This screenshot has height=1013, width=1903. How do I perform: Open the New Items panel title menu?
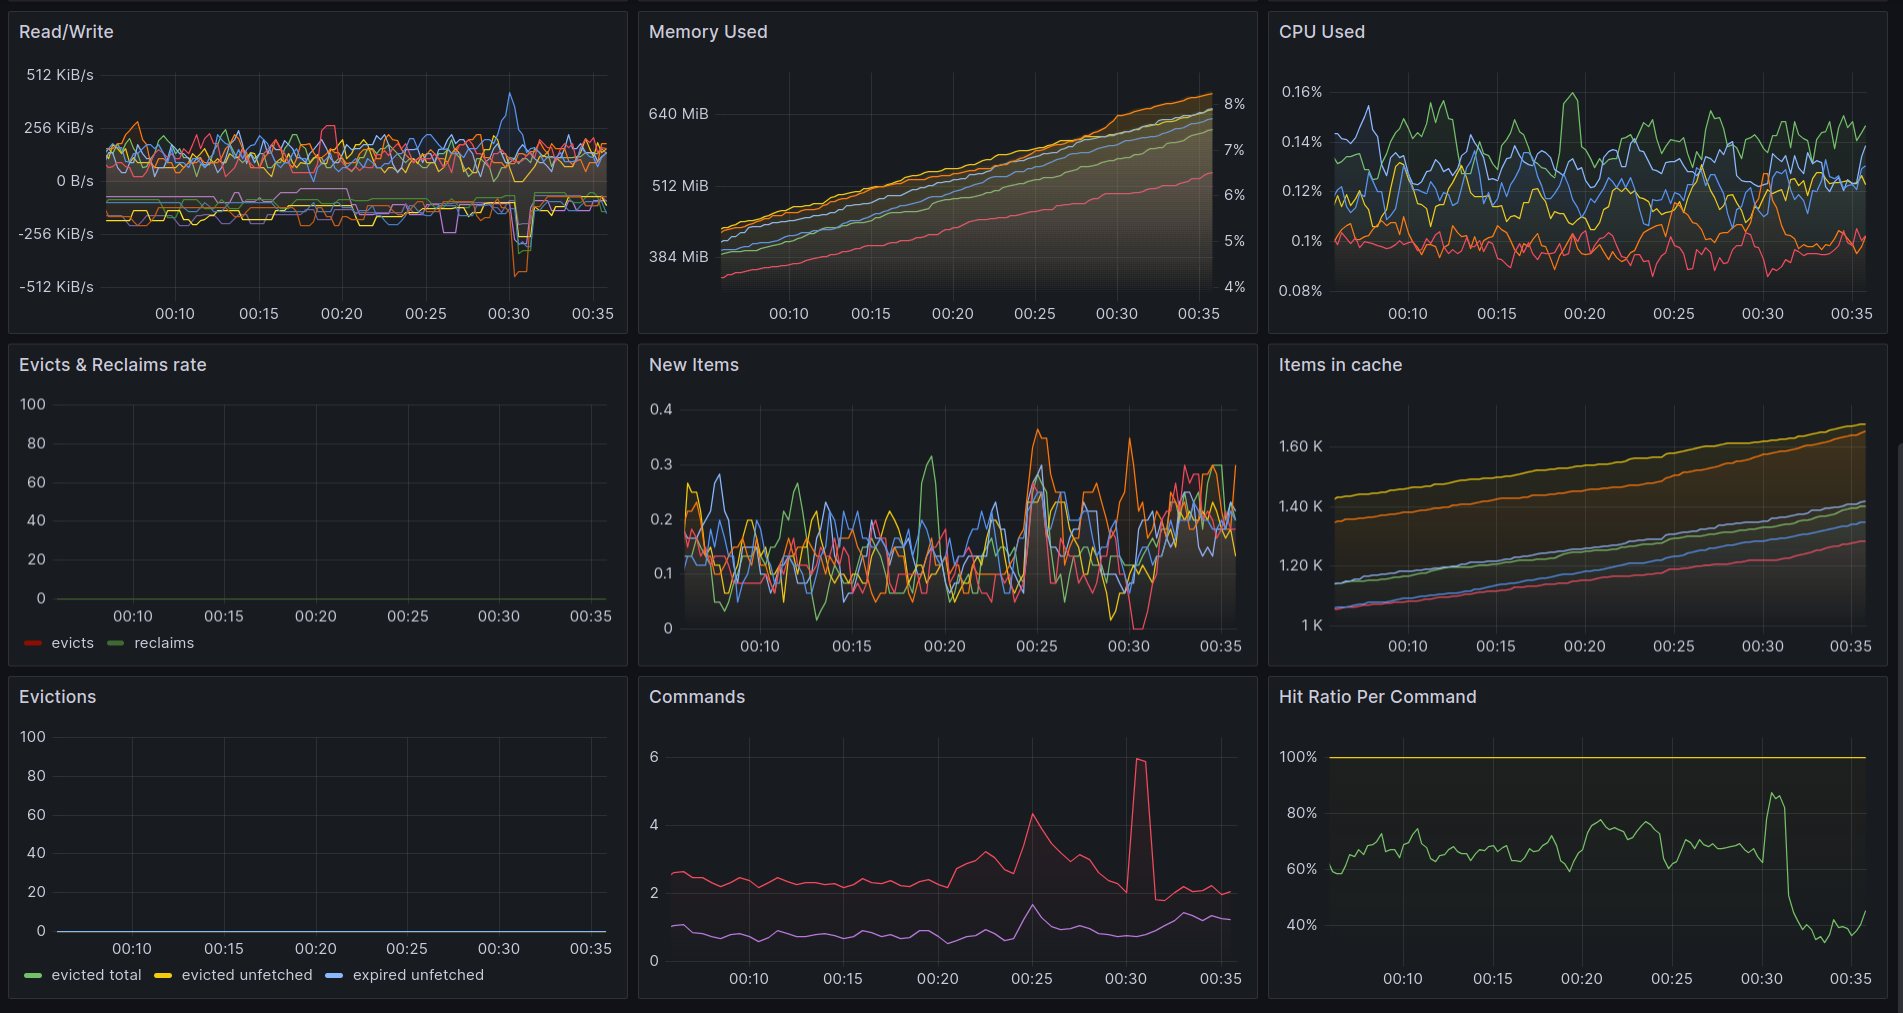pos(694,365)
